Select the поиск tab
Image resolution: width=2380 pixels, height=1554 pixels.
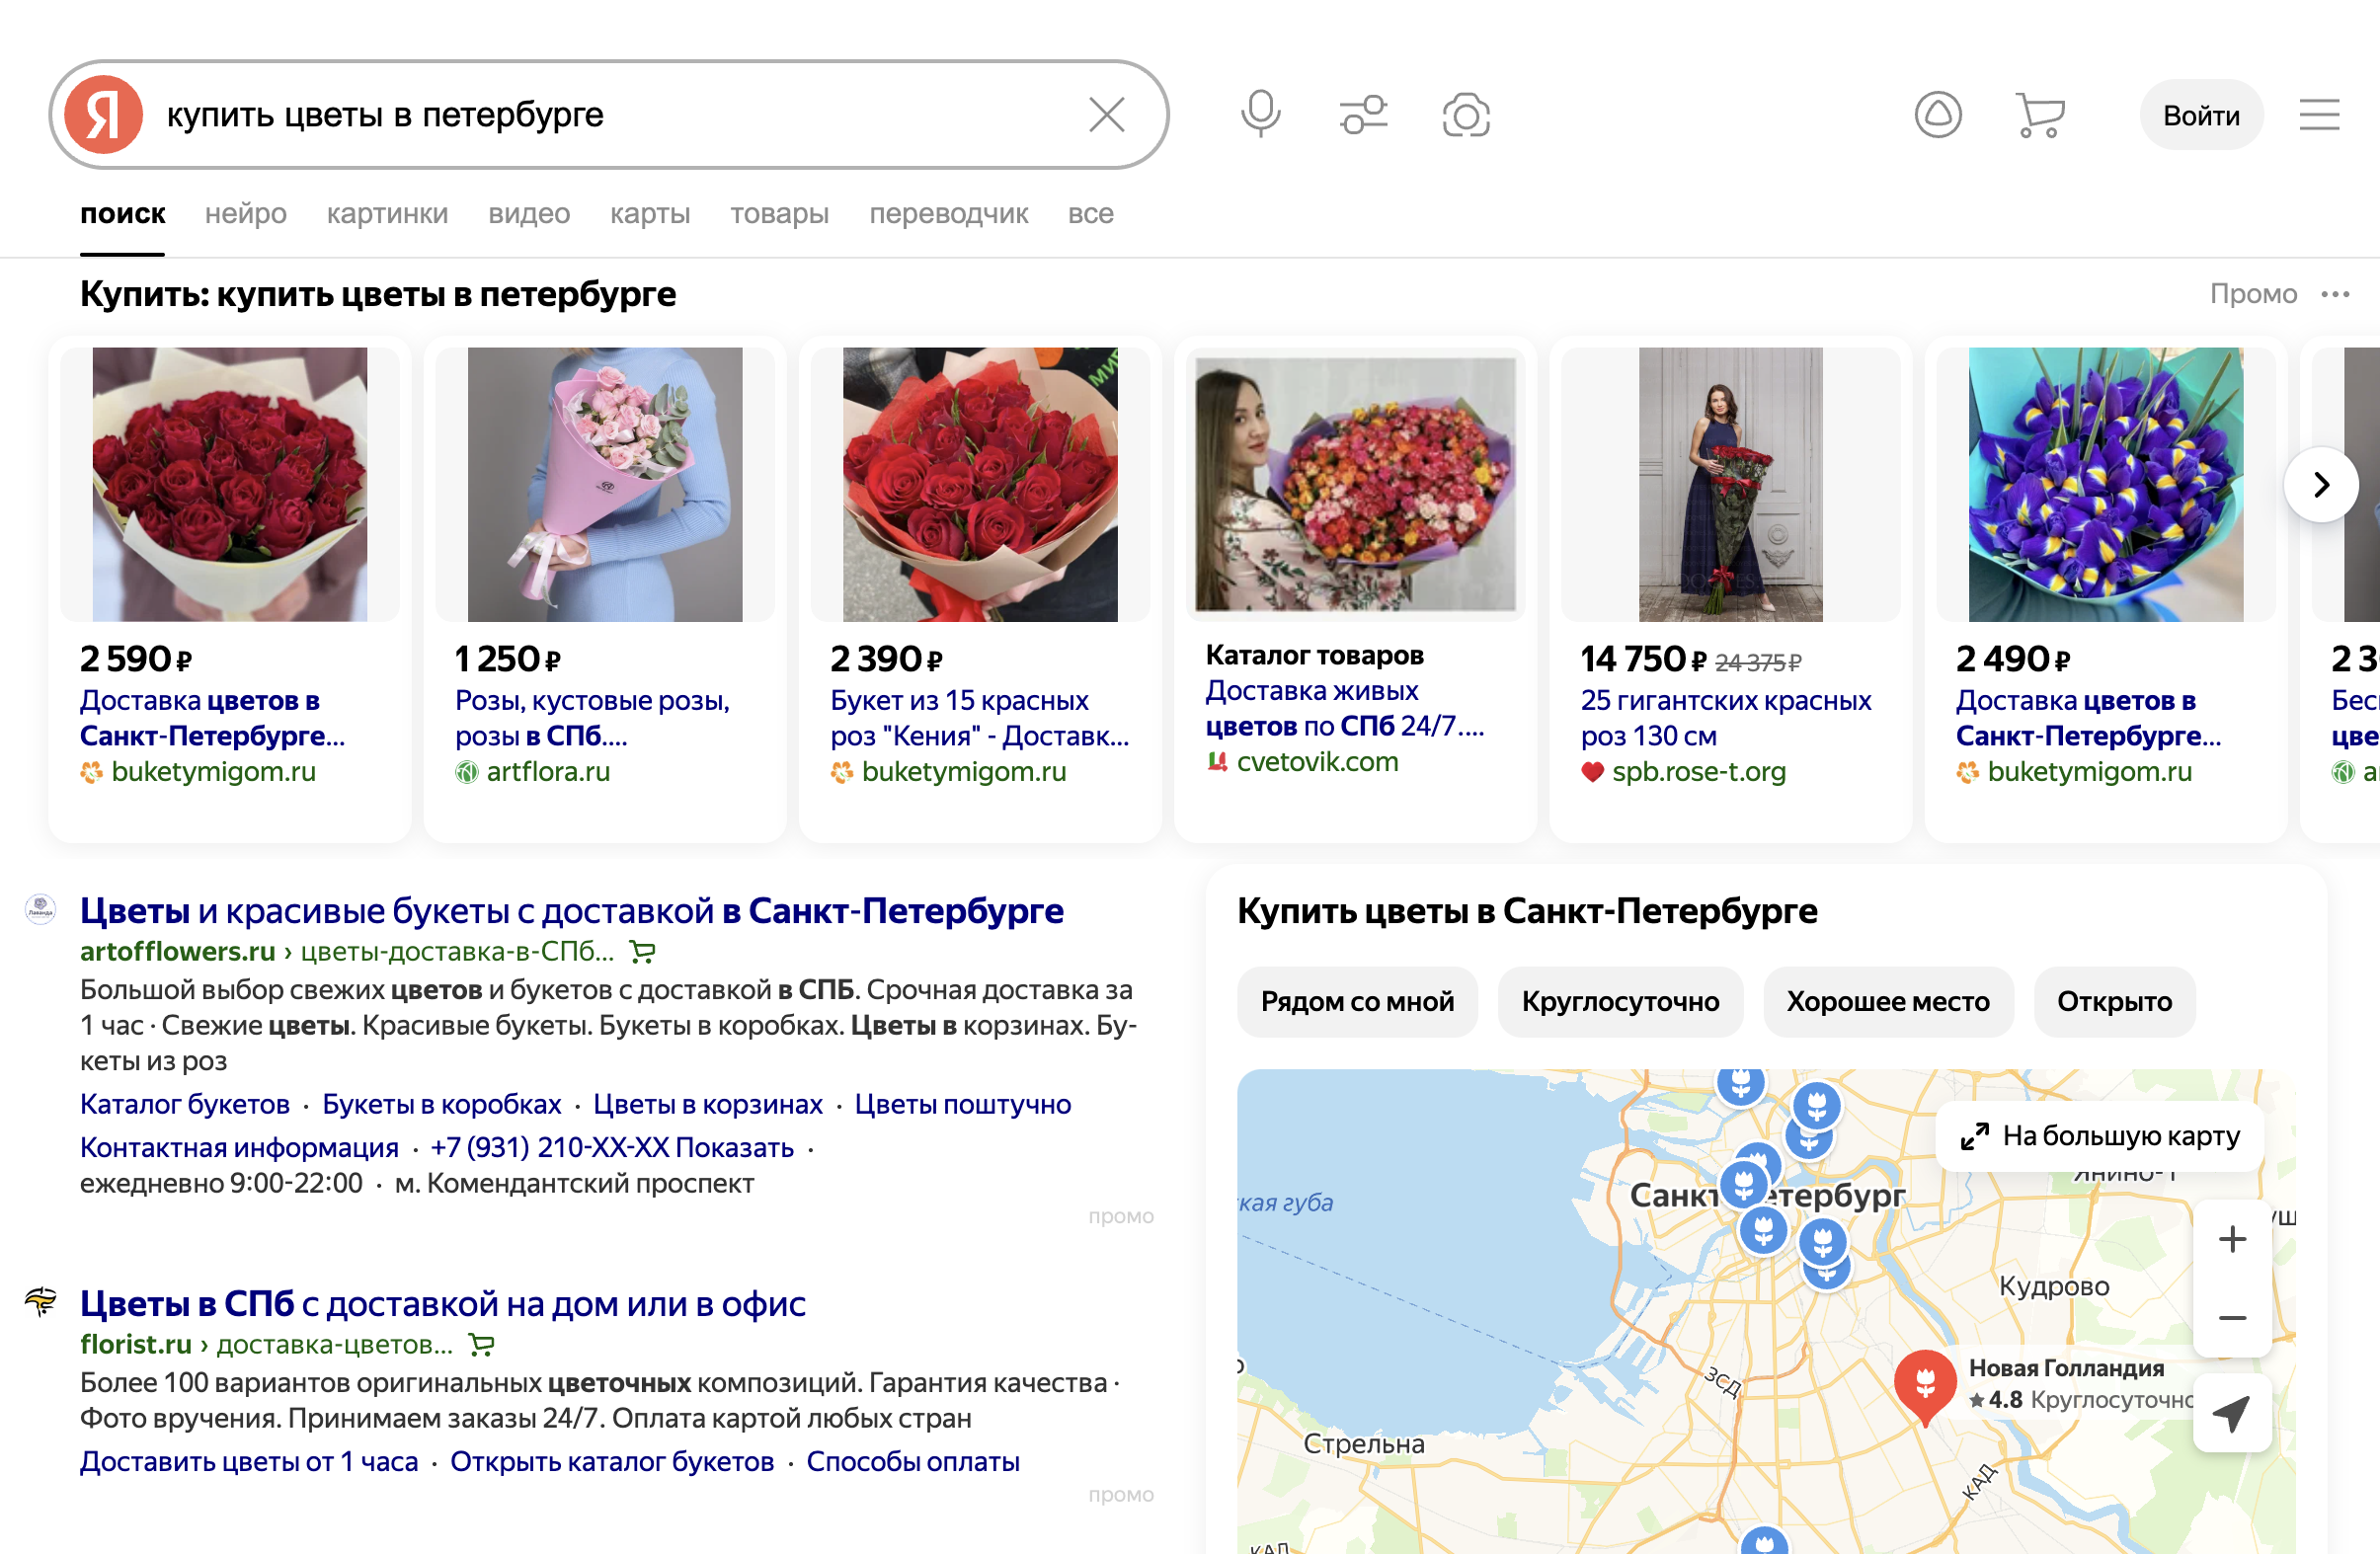pos(123,214)
